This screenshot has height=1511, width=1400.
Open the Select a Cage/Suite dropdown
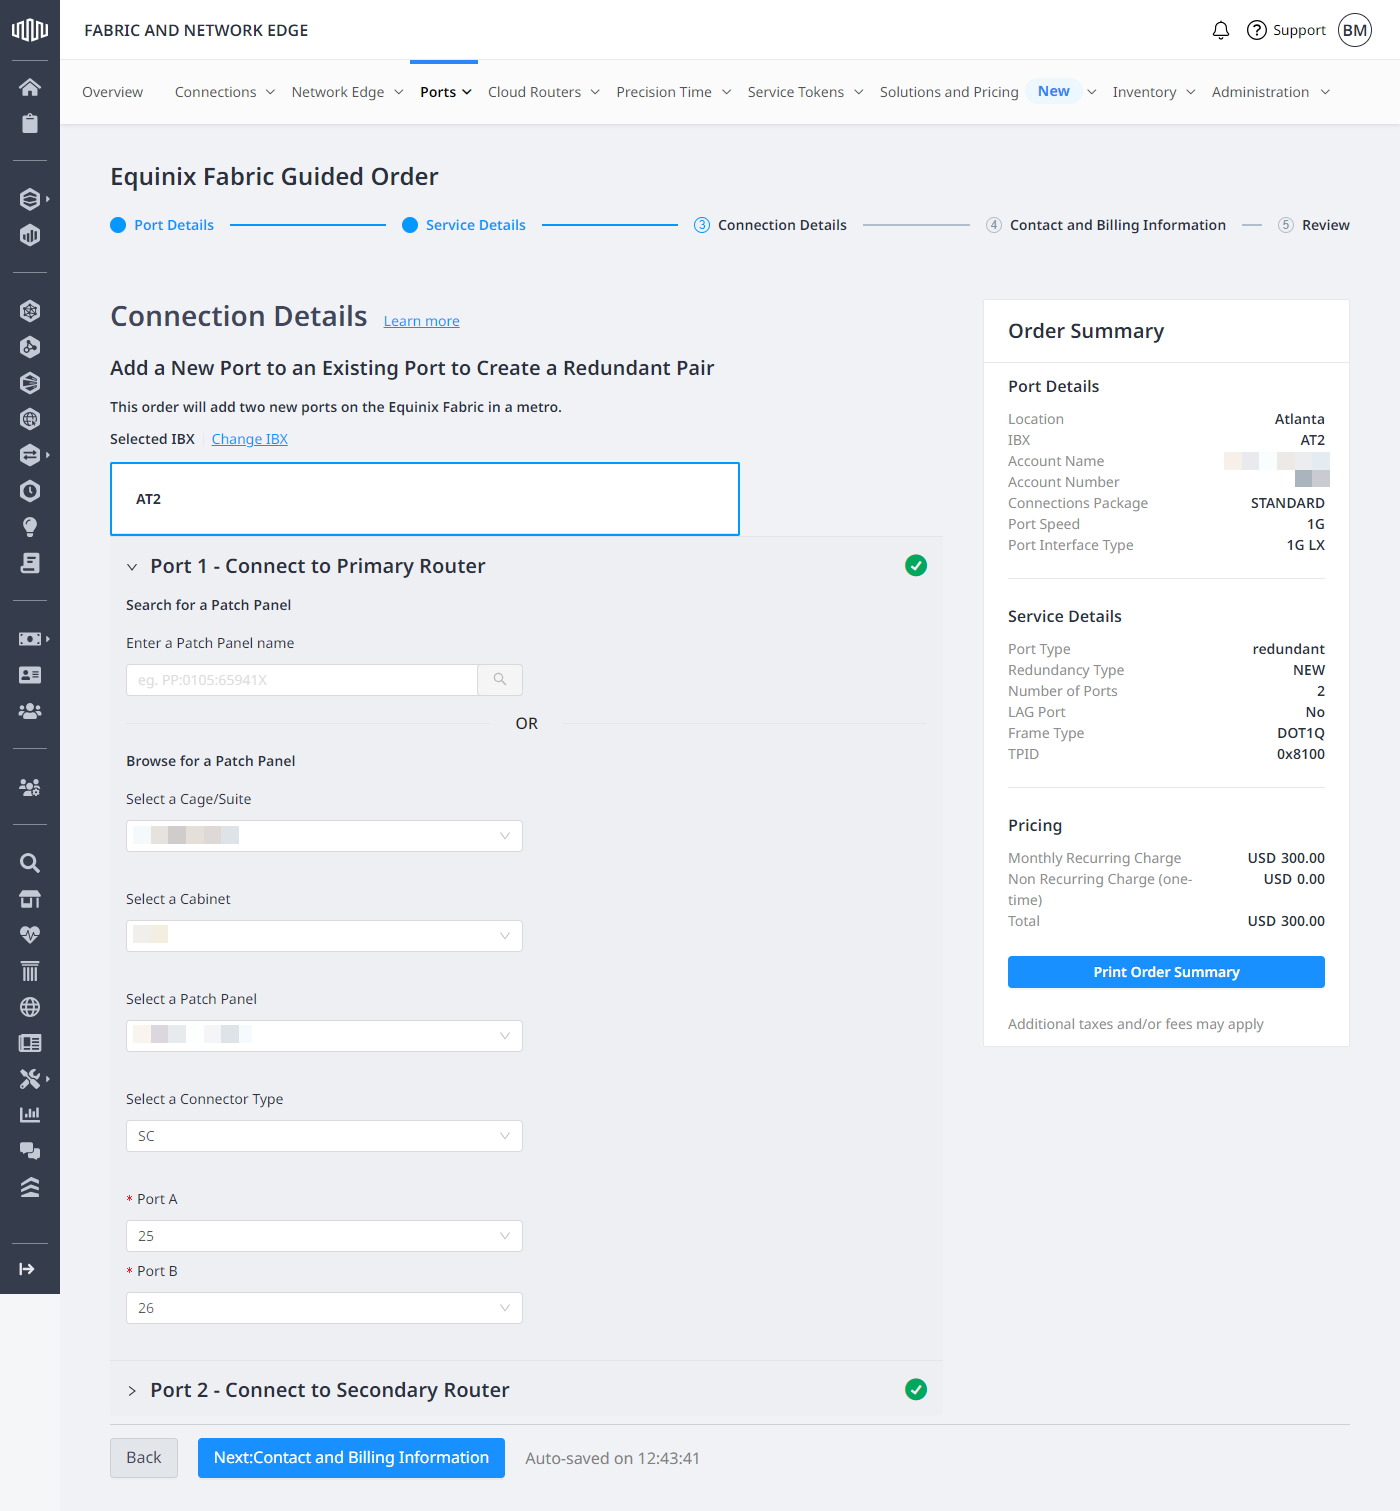pos(324,836)
